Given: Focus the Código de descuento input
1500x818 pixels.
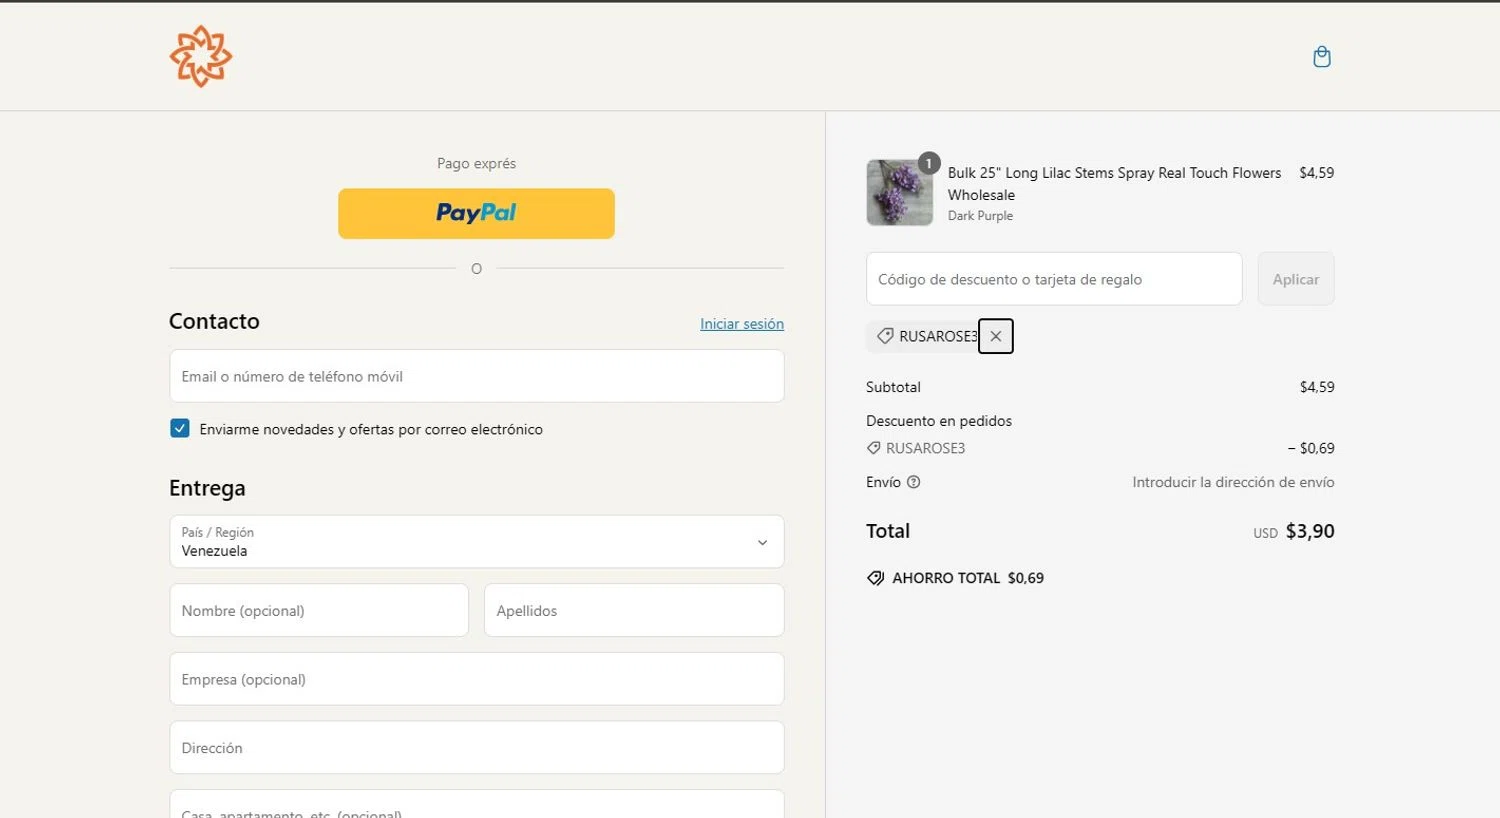Looking at the screenshot, I should tap(1054, 279).
